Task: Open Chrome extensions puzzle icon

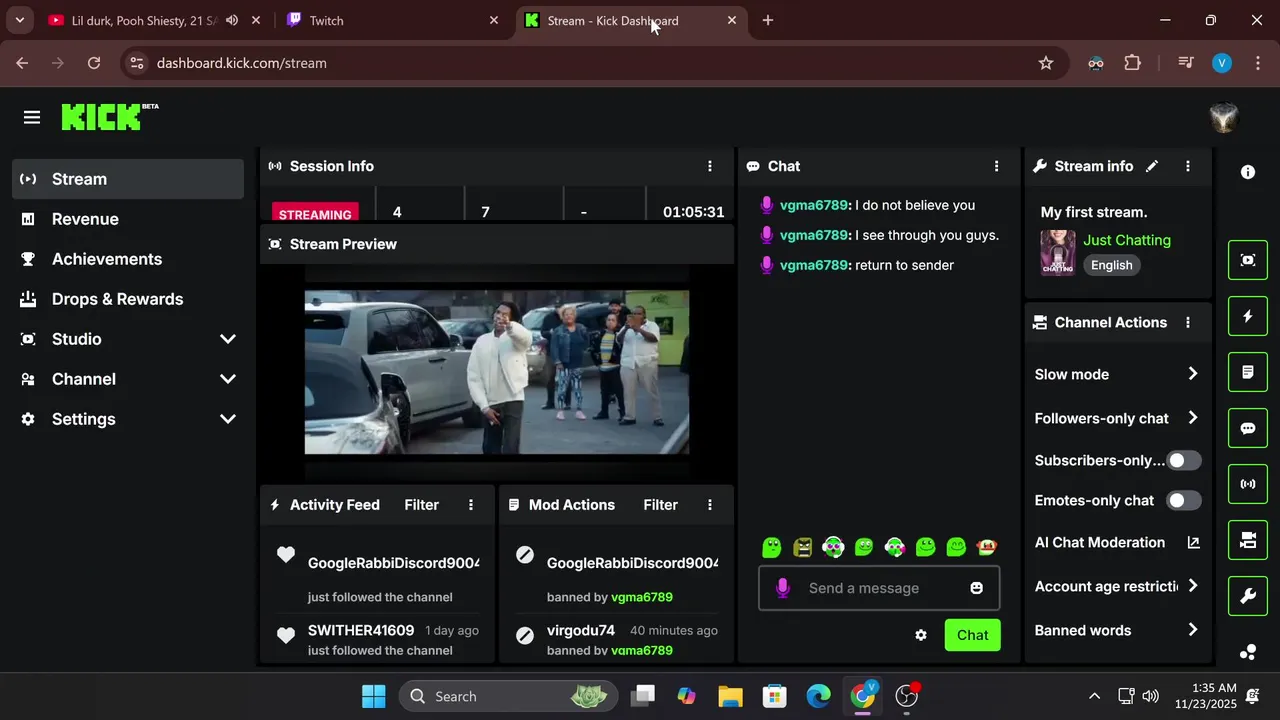Action: pyautogui.click(x=1132, y=63)
